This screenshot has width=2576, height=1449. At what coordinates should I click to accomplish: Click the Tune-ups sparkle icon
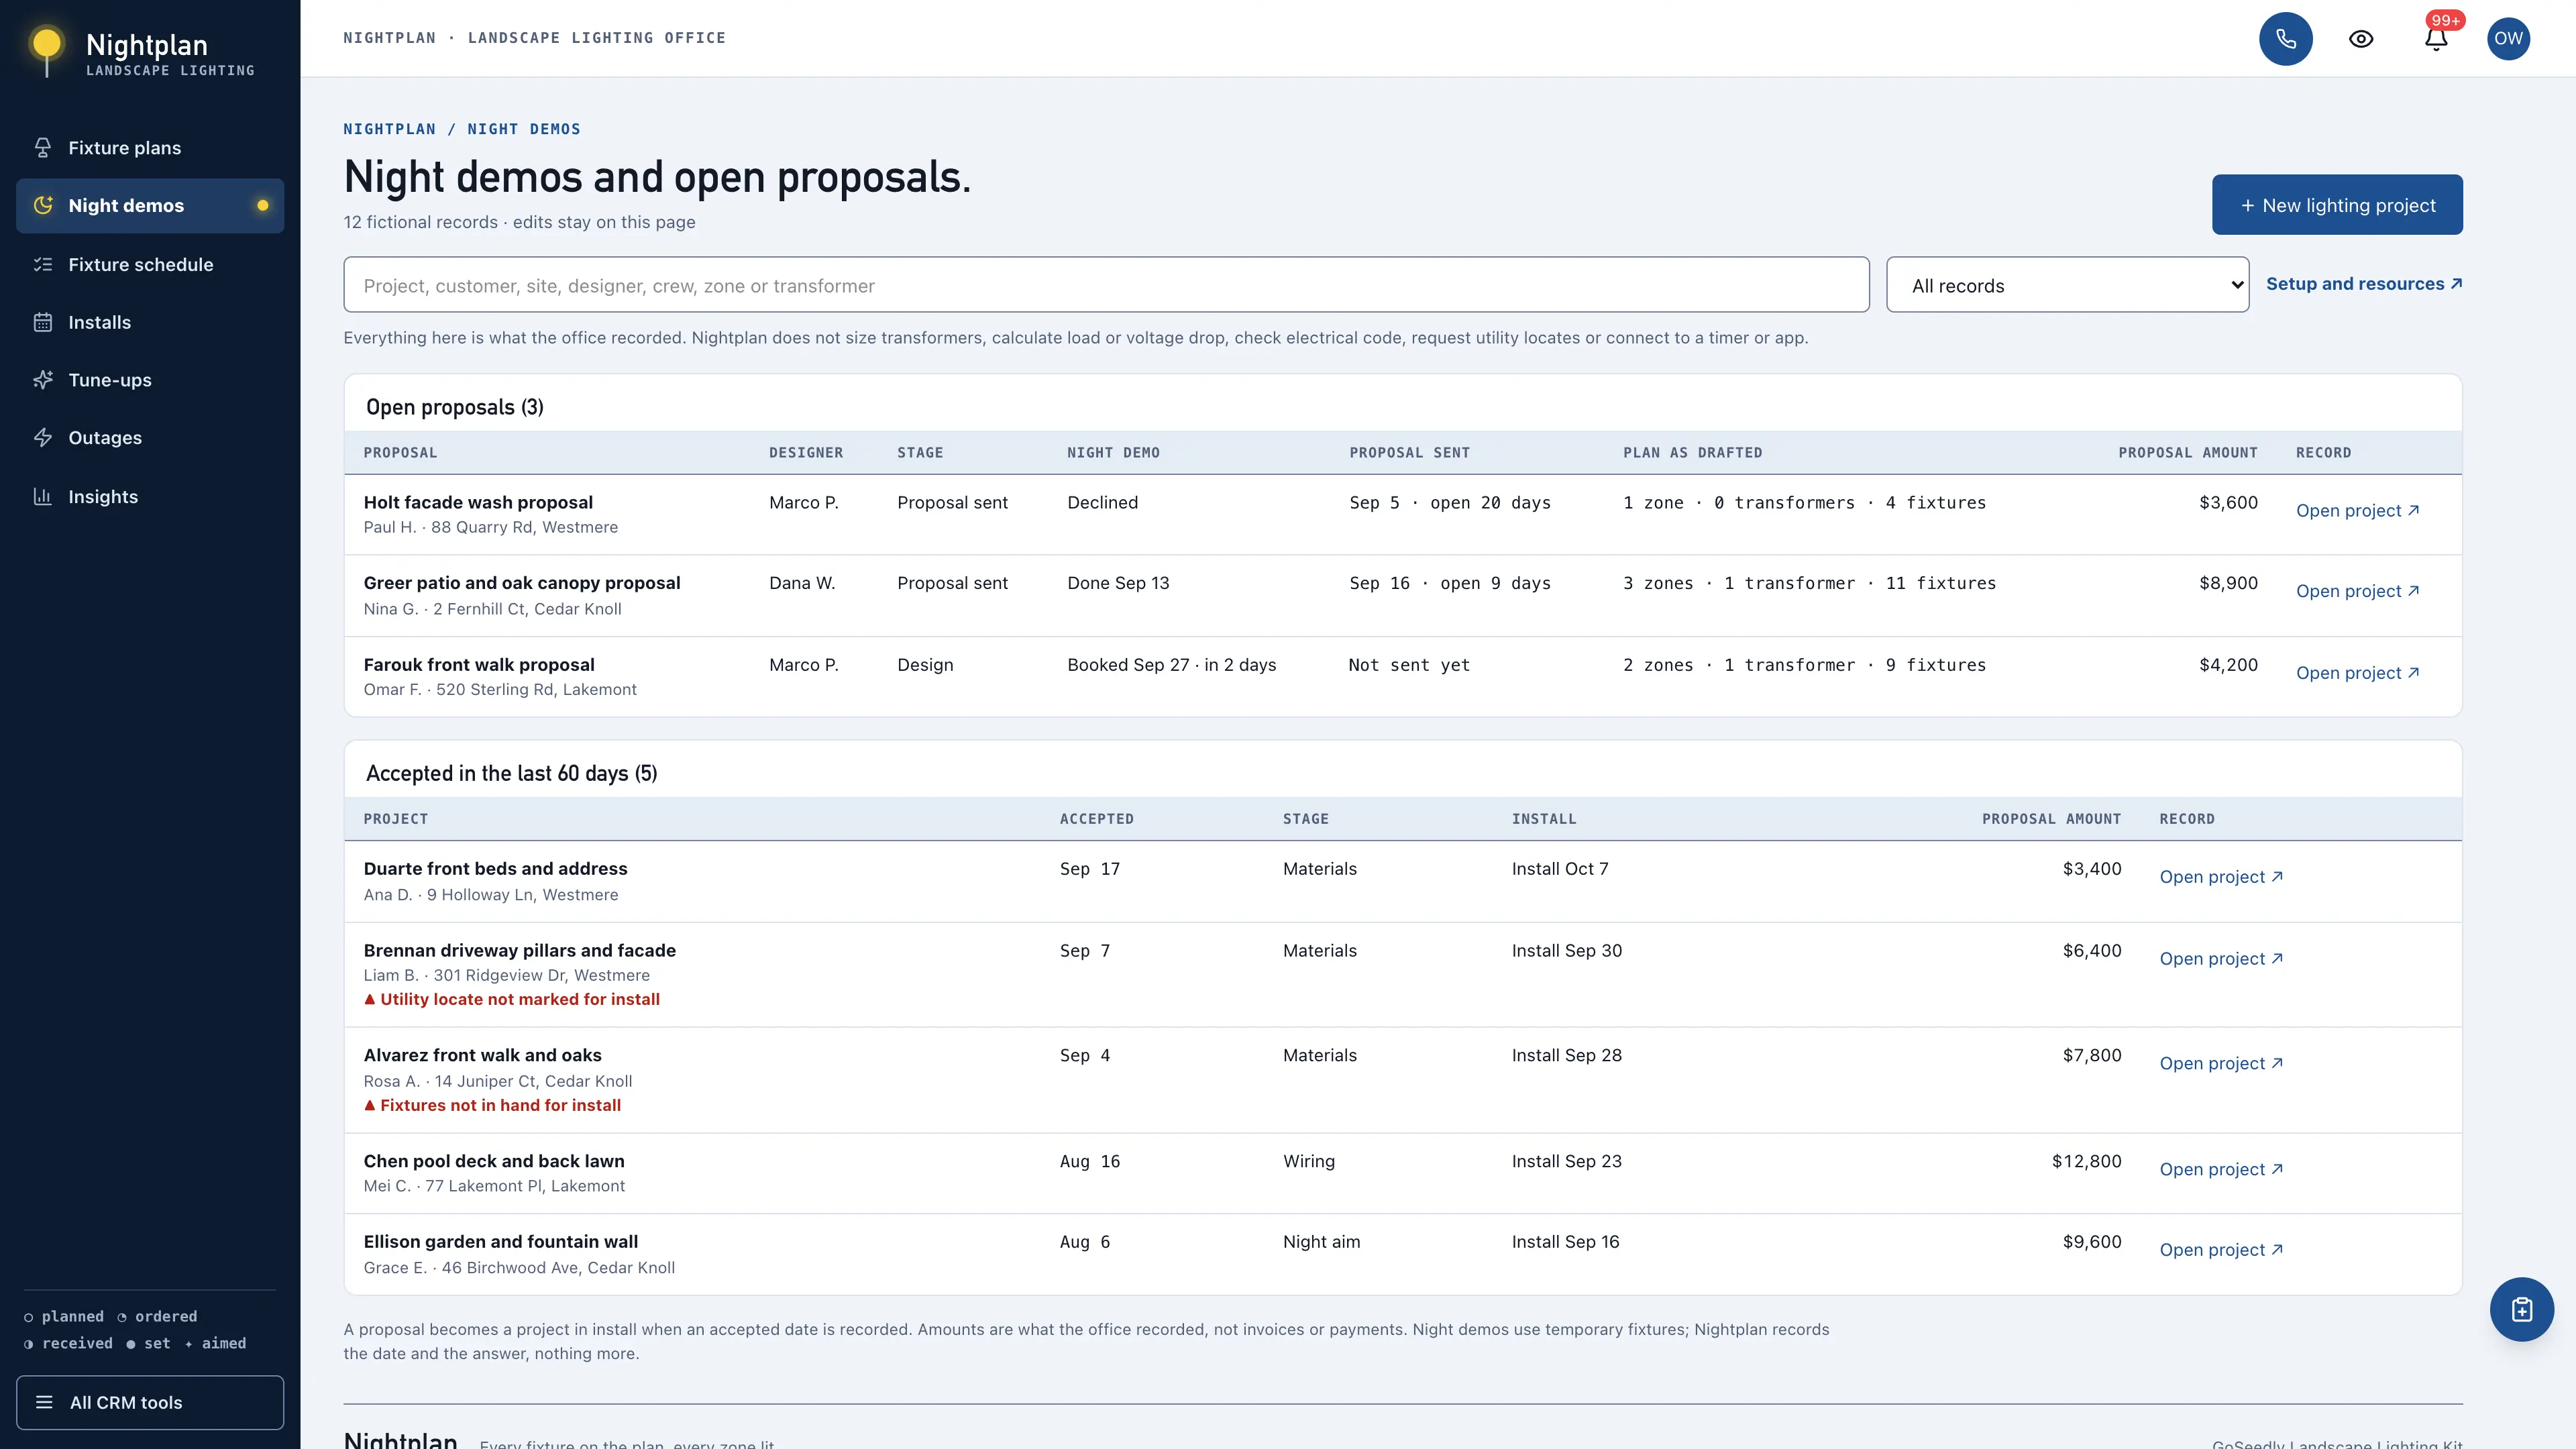(43, 380)
